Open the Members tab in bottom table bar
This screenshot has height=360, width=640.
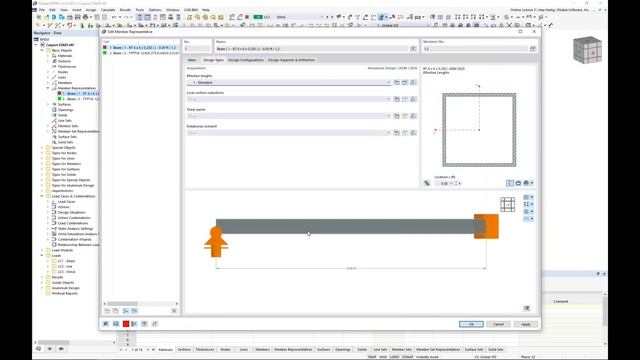(x=262, y=350)
